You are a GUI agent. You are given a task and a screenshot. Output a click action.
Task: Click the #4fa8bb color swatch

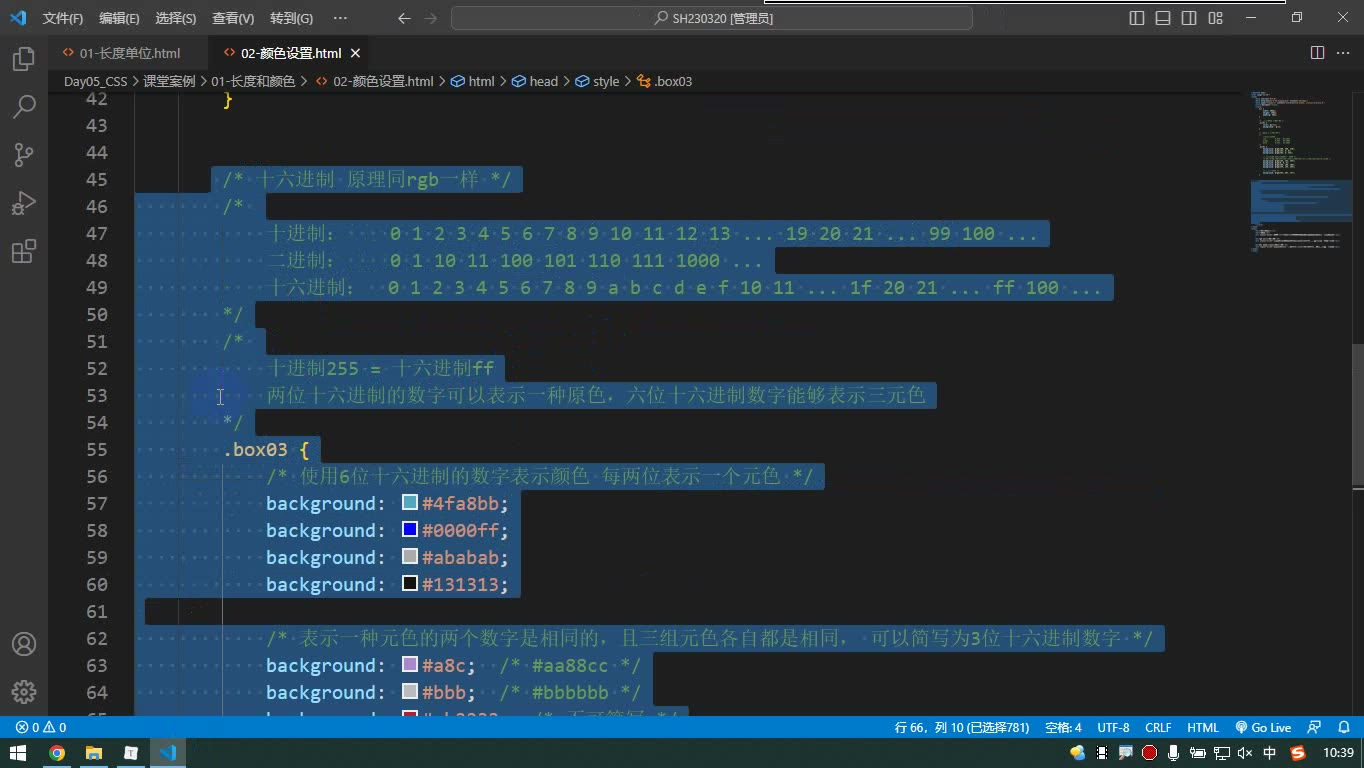tap(410, 503)
